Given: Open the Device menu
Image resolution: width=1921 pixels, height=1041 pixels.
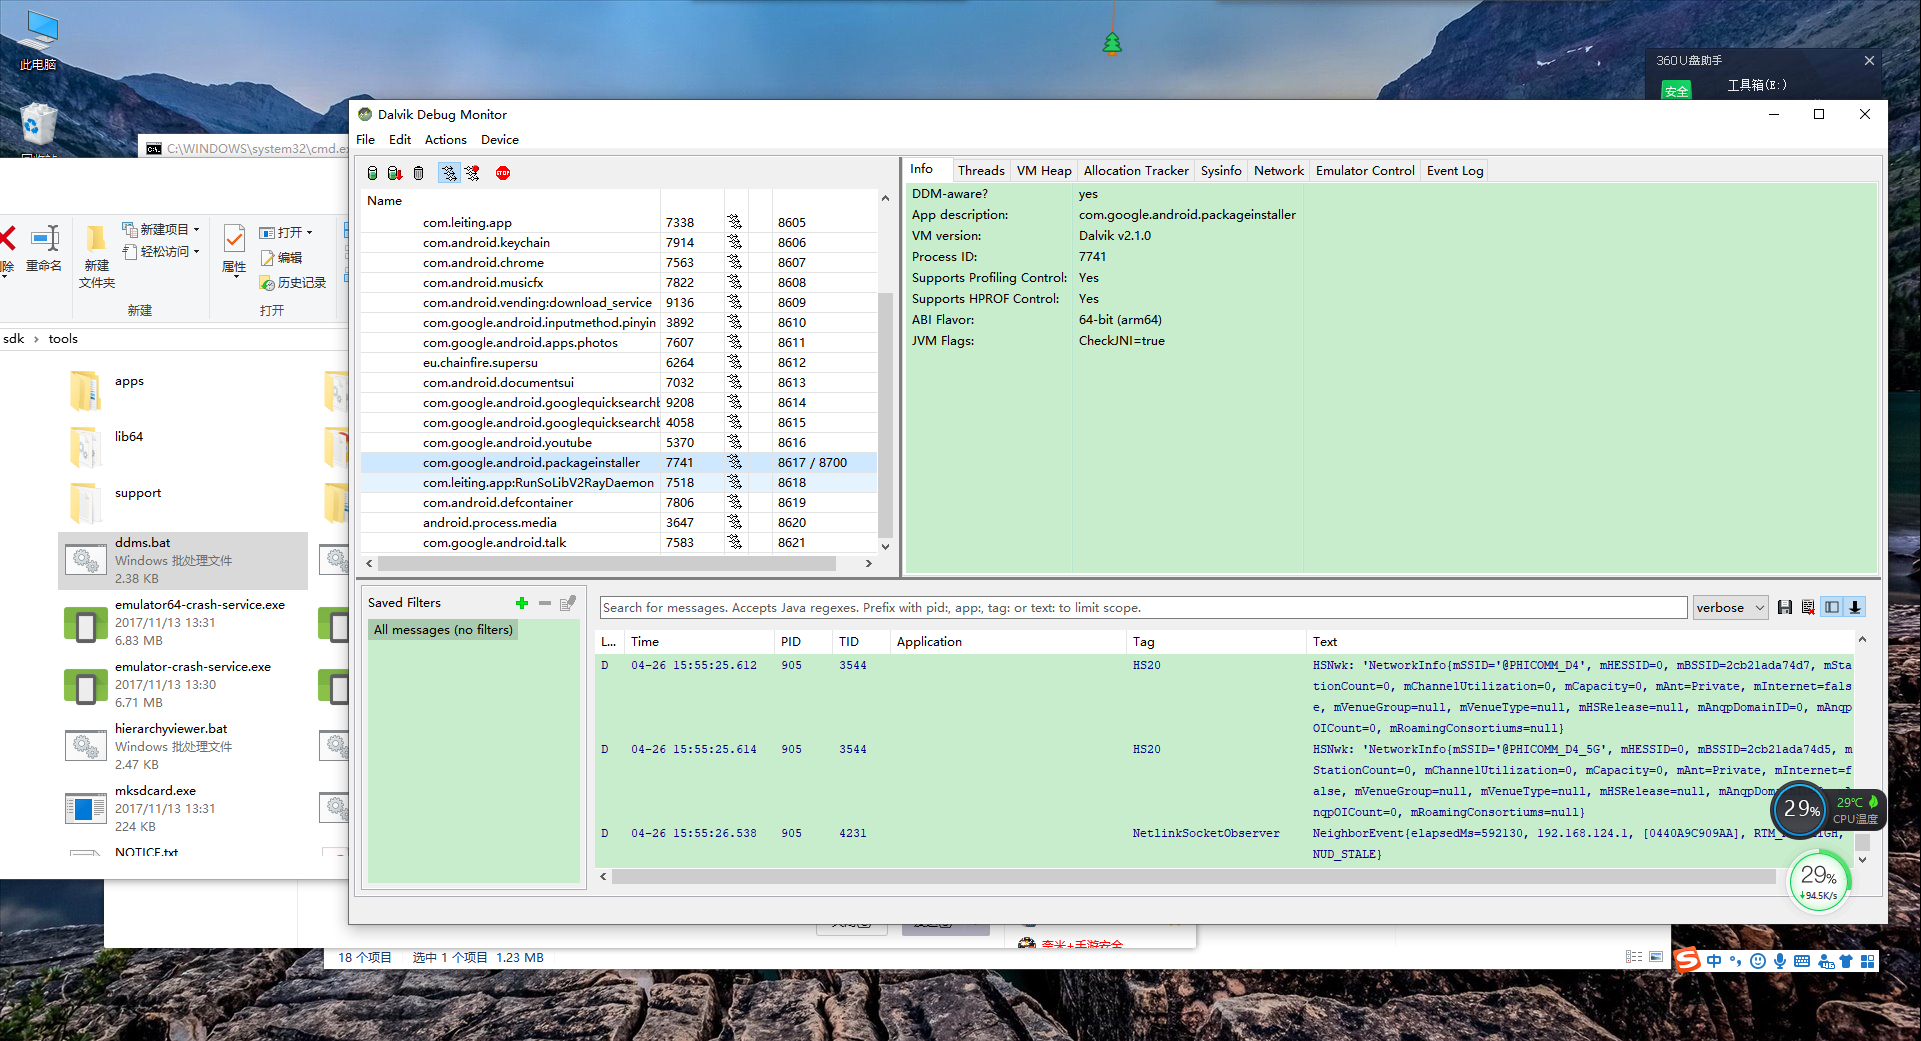Looking at the screenshot, I should coord(500,140).
